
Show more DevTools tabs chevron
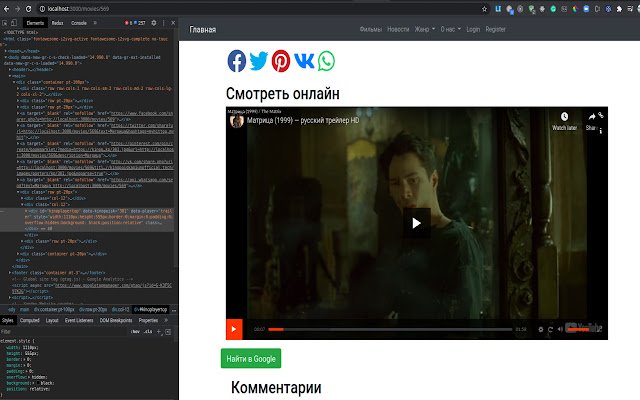pos(95,23)
